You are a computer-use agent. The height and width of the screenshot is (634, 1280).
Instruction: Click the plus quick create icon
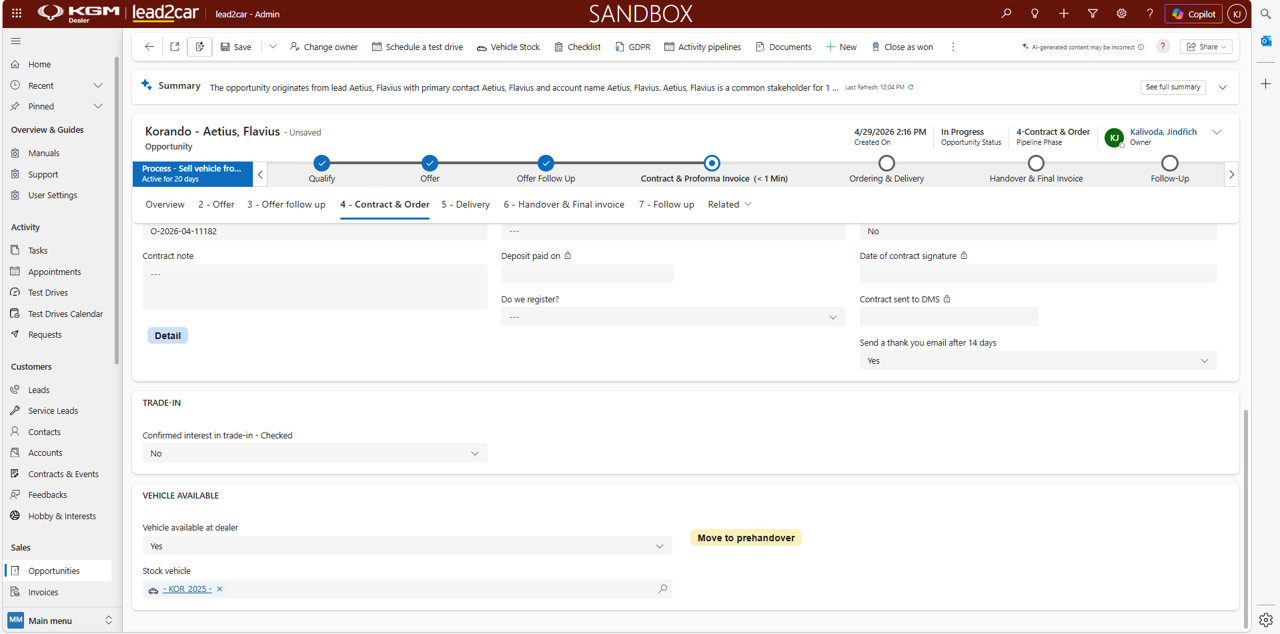(1064, 14)
